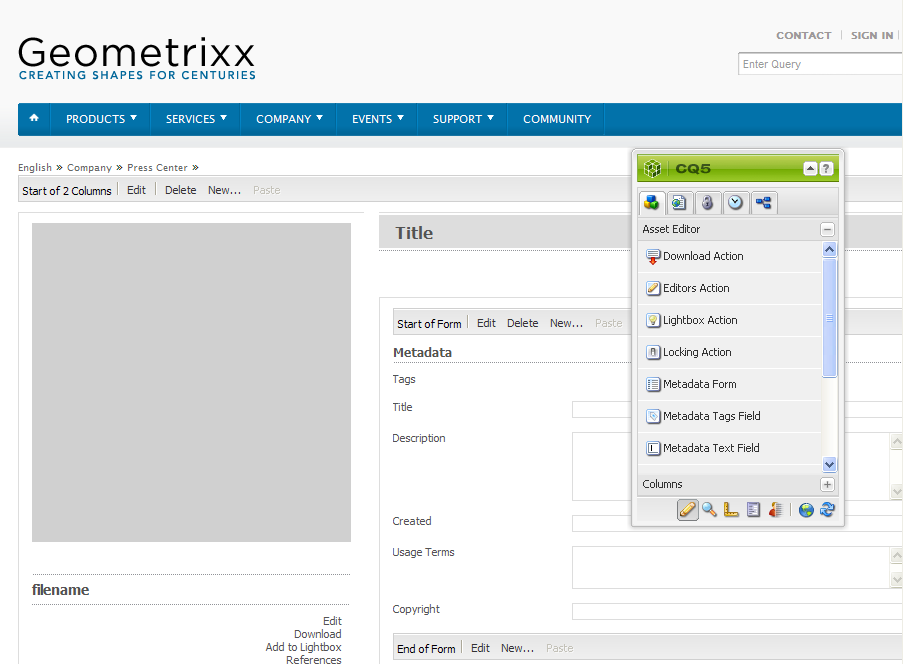Switch to Scaffolding mode icon

pos(753,510)
